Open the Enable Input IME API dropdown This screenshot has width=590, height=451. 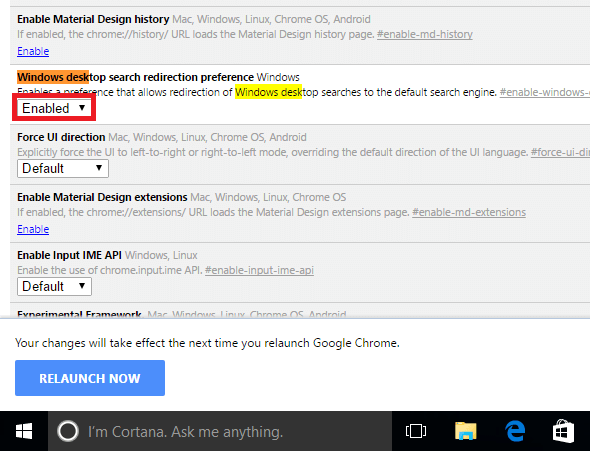pyautogui.click(x=54, y=286)
